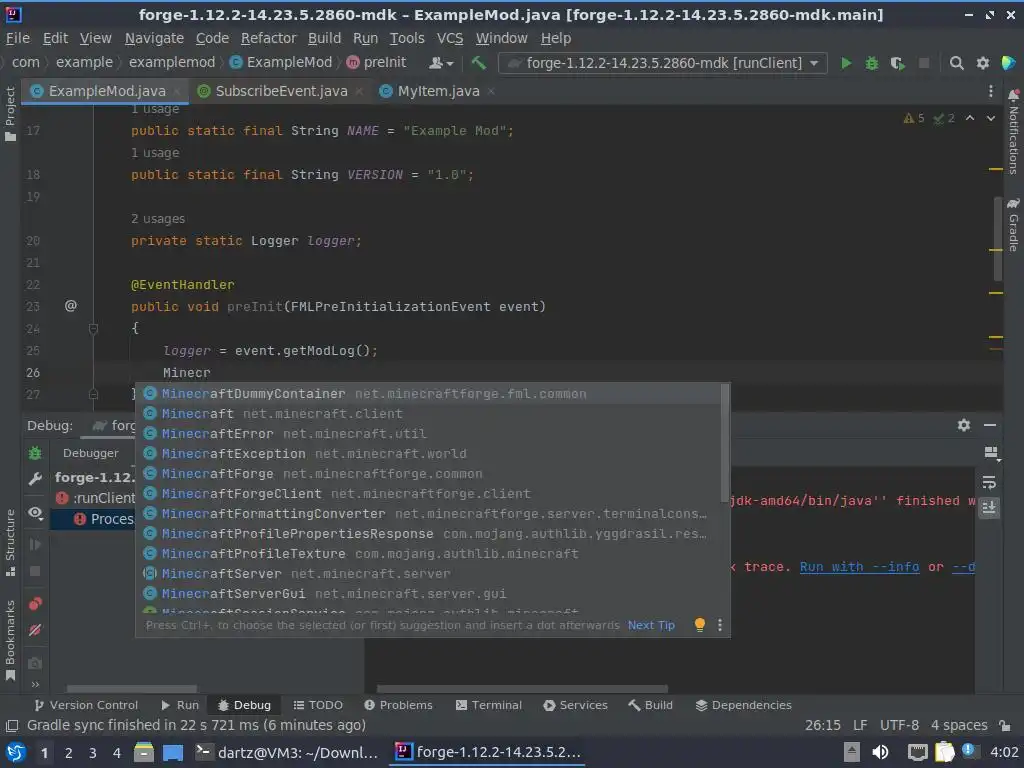Open the TODO tool window button
The width and height of the screenshot is (1024, 768).
[318, 705]
